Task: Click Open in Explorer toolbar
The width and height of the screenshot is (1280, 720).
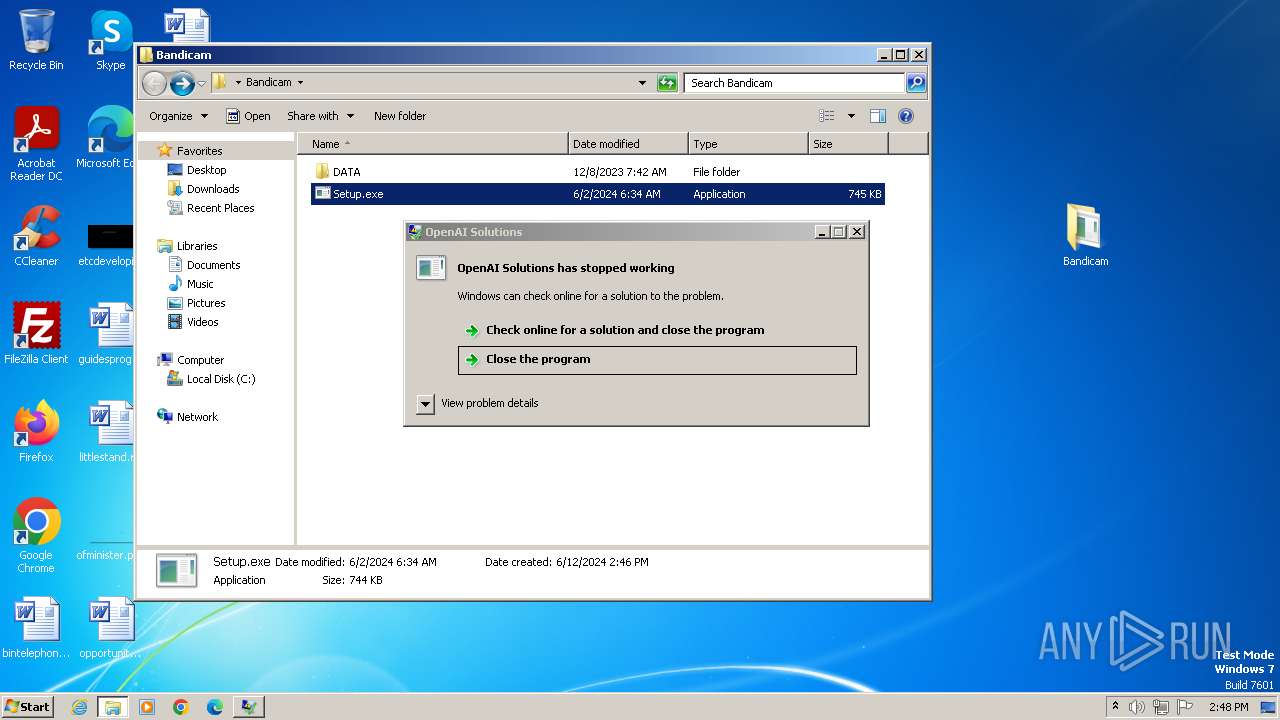Action: coord(248,116)
